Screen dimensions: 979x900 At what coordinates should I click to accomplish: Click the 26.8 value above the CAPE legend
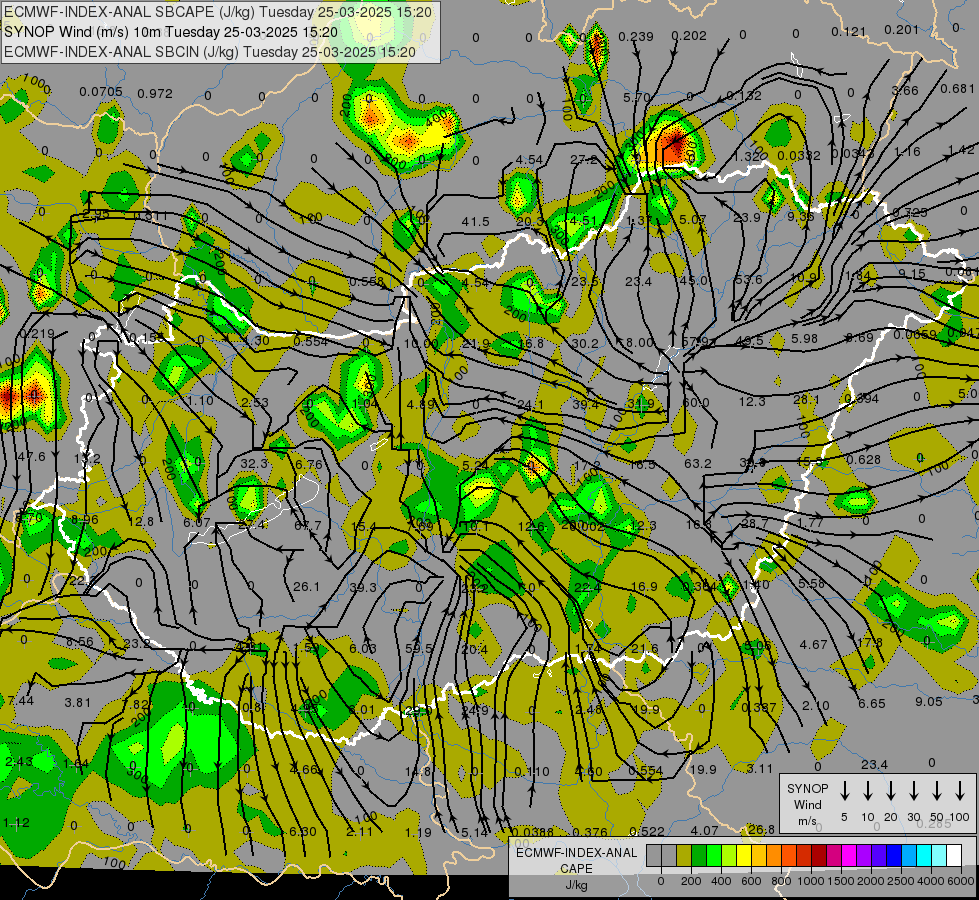[x=761, y=829]
